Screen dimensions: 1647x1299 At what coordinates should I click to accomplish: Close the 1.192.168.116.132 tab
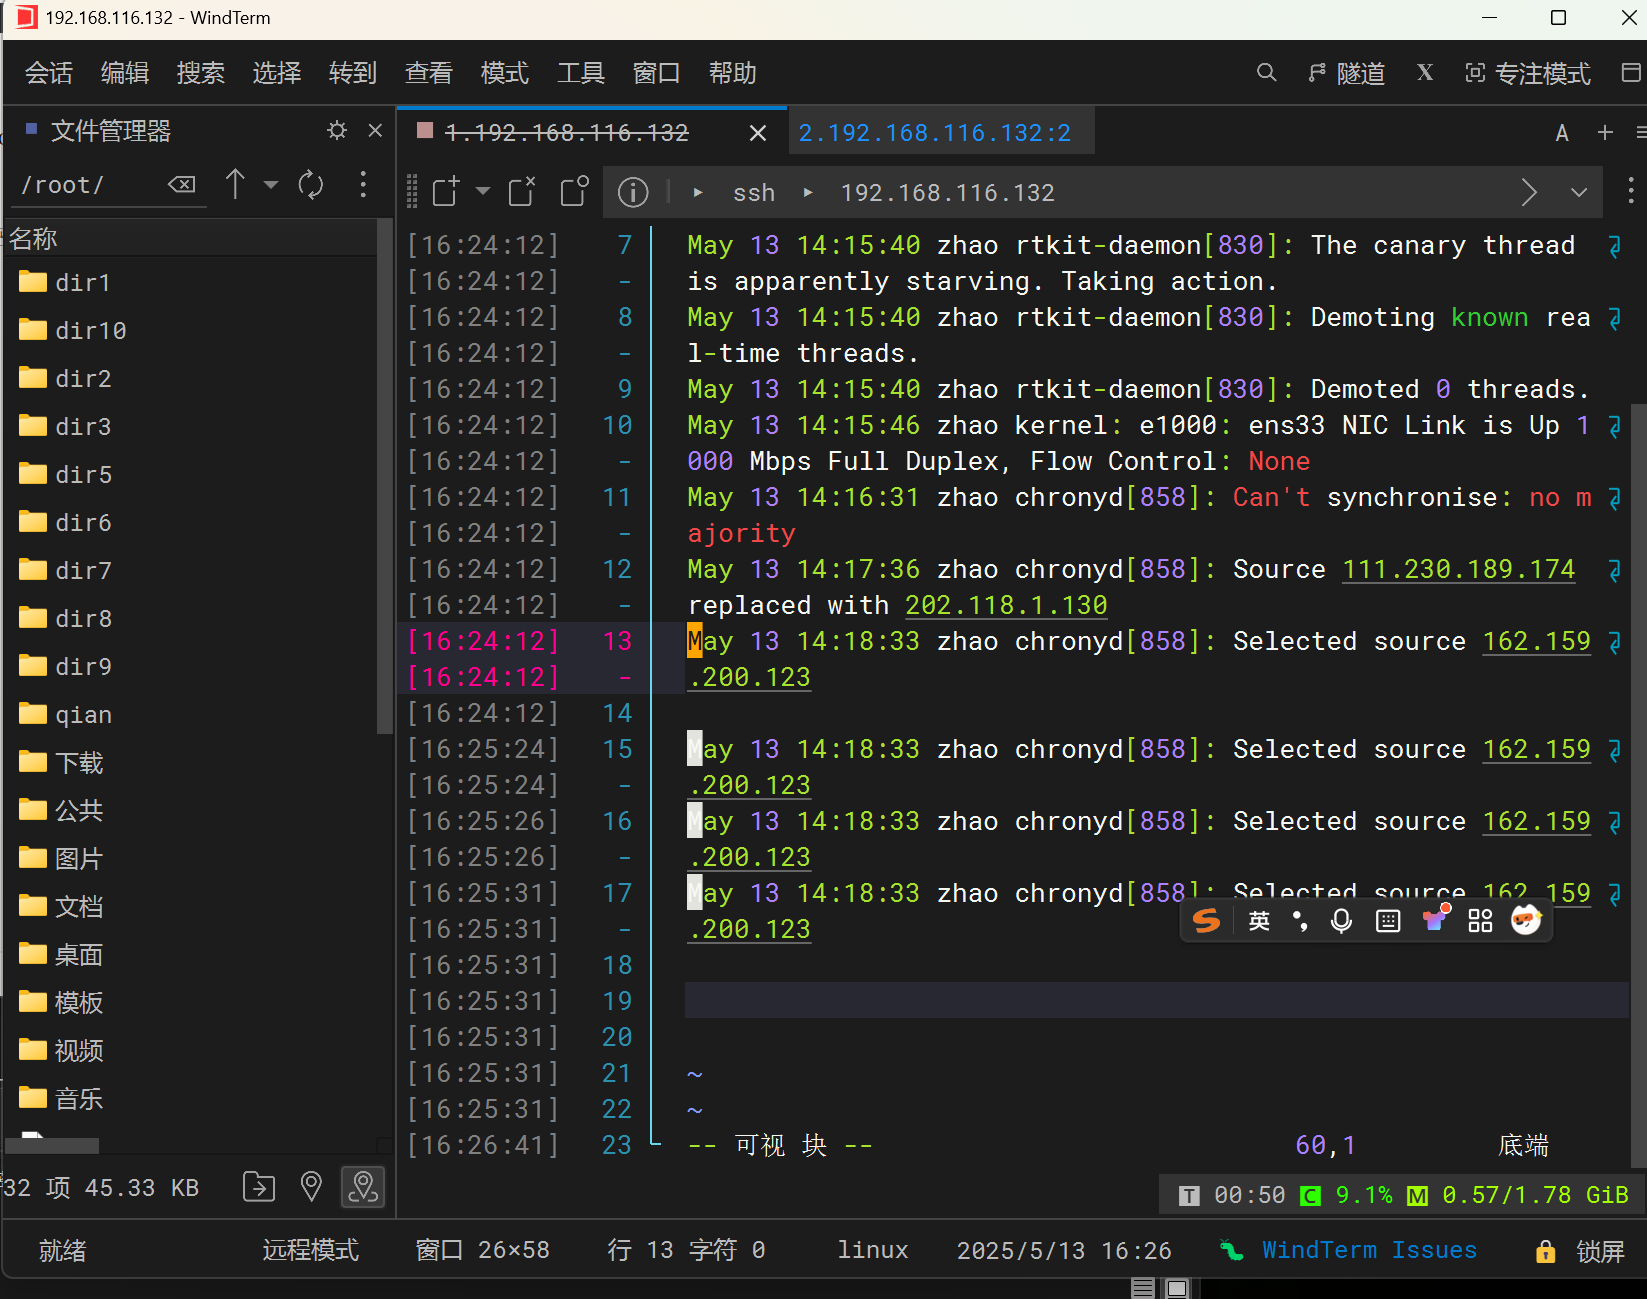pyautogui.click(x=758, y=132)
